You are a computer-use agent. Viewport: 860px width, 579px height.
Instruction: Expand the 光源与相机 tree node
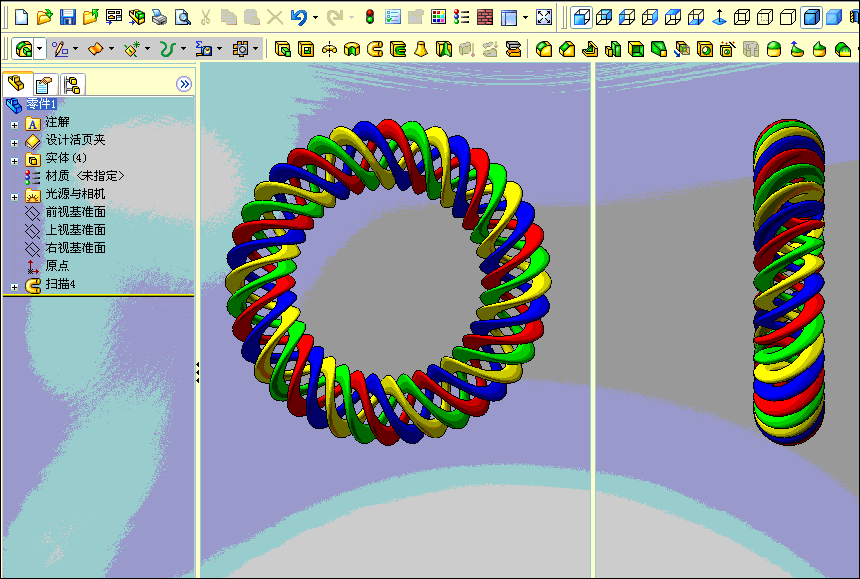[14, 197]
